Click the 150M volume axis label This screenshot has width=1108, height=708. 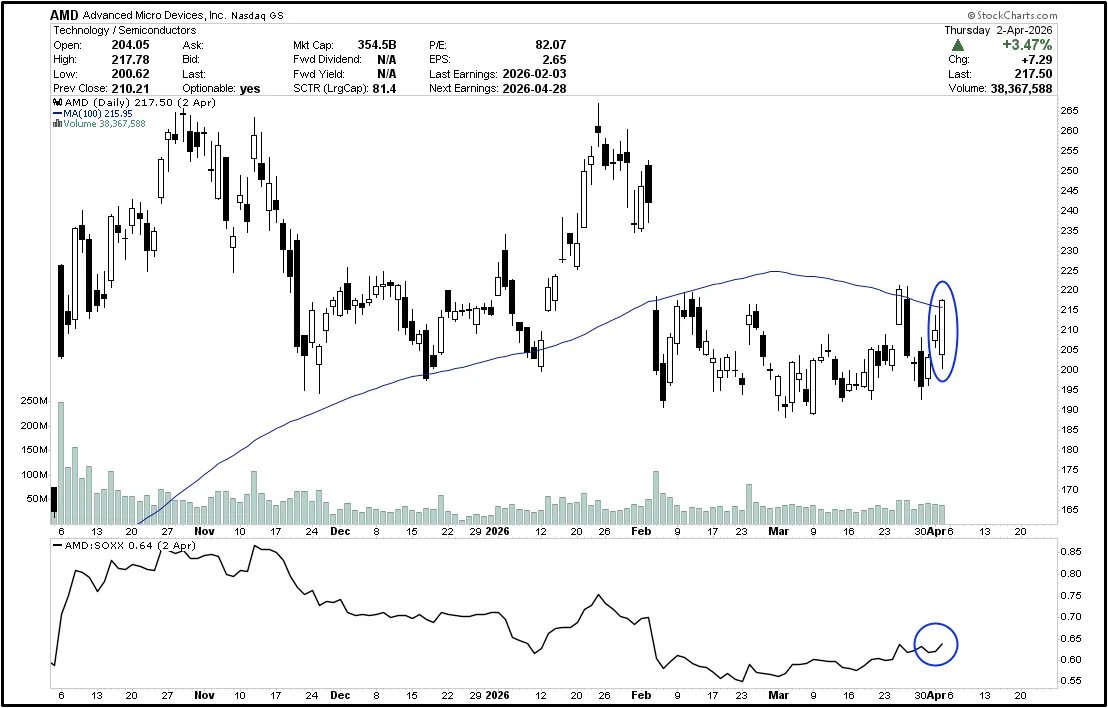[35, 450]
